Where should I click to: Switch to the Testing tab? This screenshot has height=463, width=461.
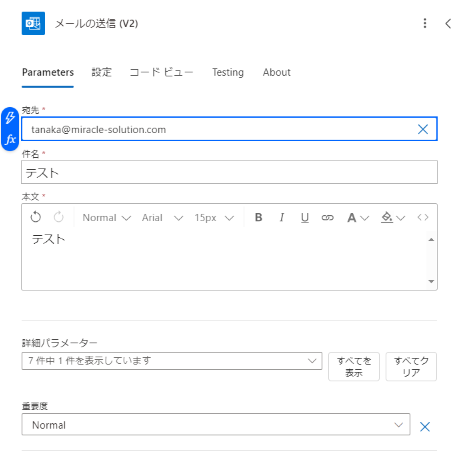coord(228,72)
